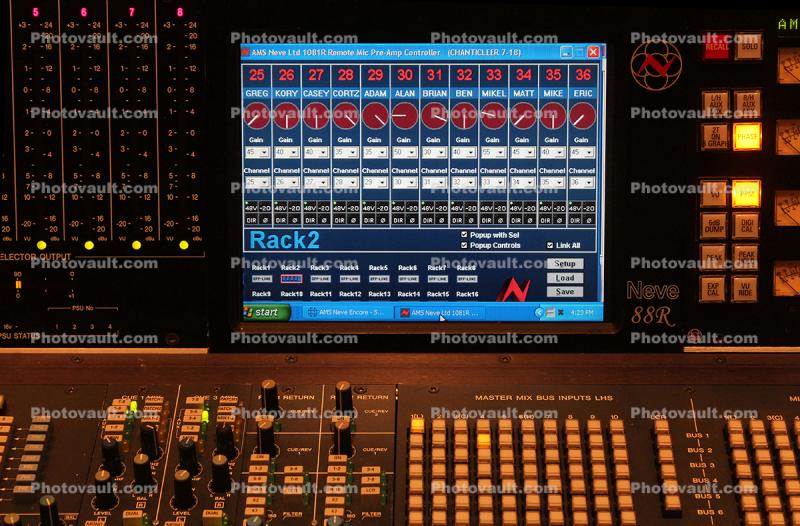Click the red Neve logo in the rack panel
800x526 pixels.
(x=513, y=291)
